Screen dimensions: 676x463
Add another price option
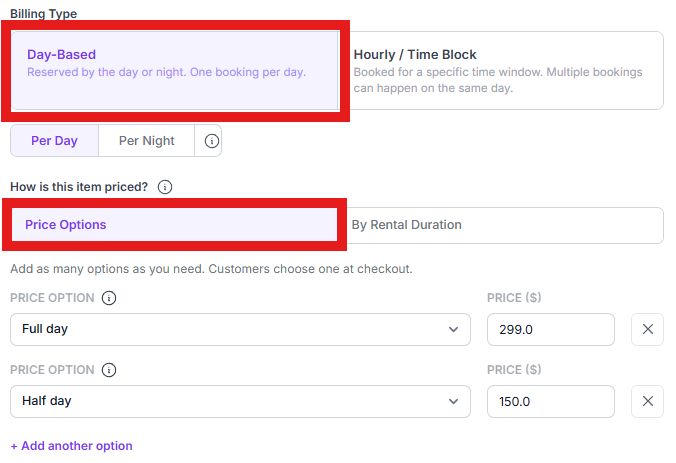(72, 446)
